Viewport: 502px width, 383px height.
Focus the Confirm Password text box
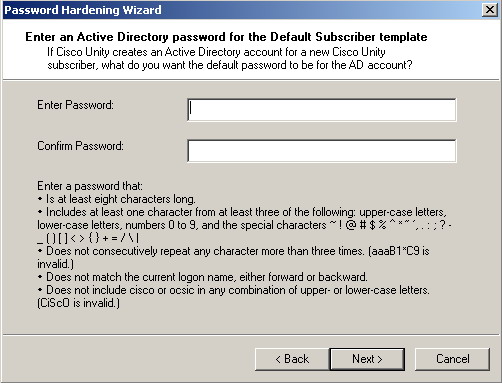click(322, 151)
